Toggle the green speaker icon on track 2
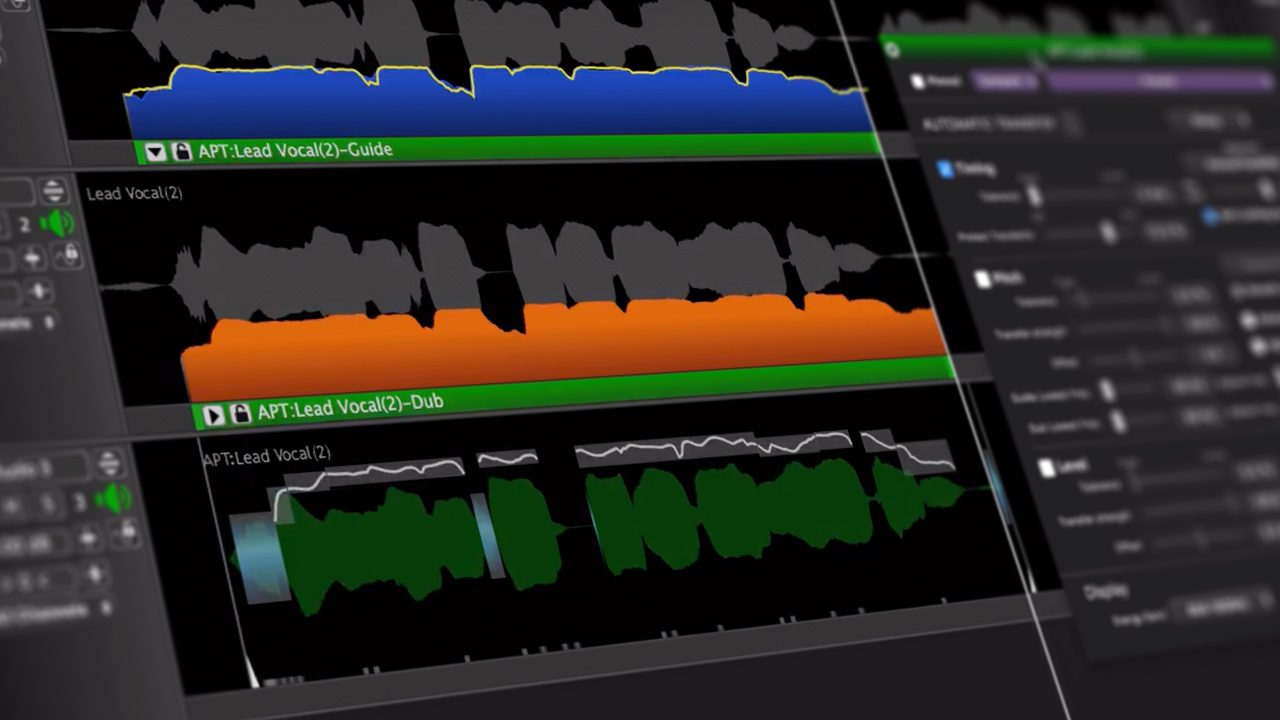The image size is (1280, 720). point(58,223)
